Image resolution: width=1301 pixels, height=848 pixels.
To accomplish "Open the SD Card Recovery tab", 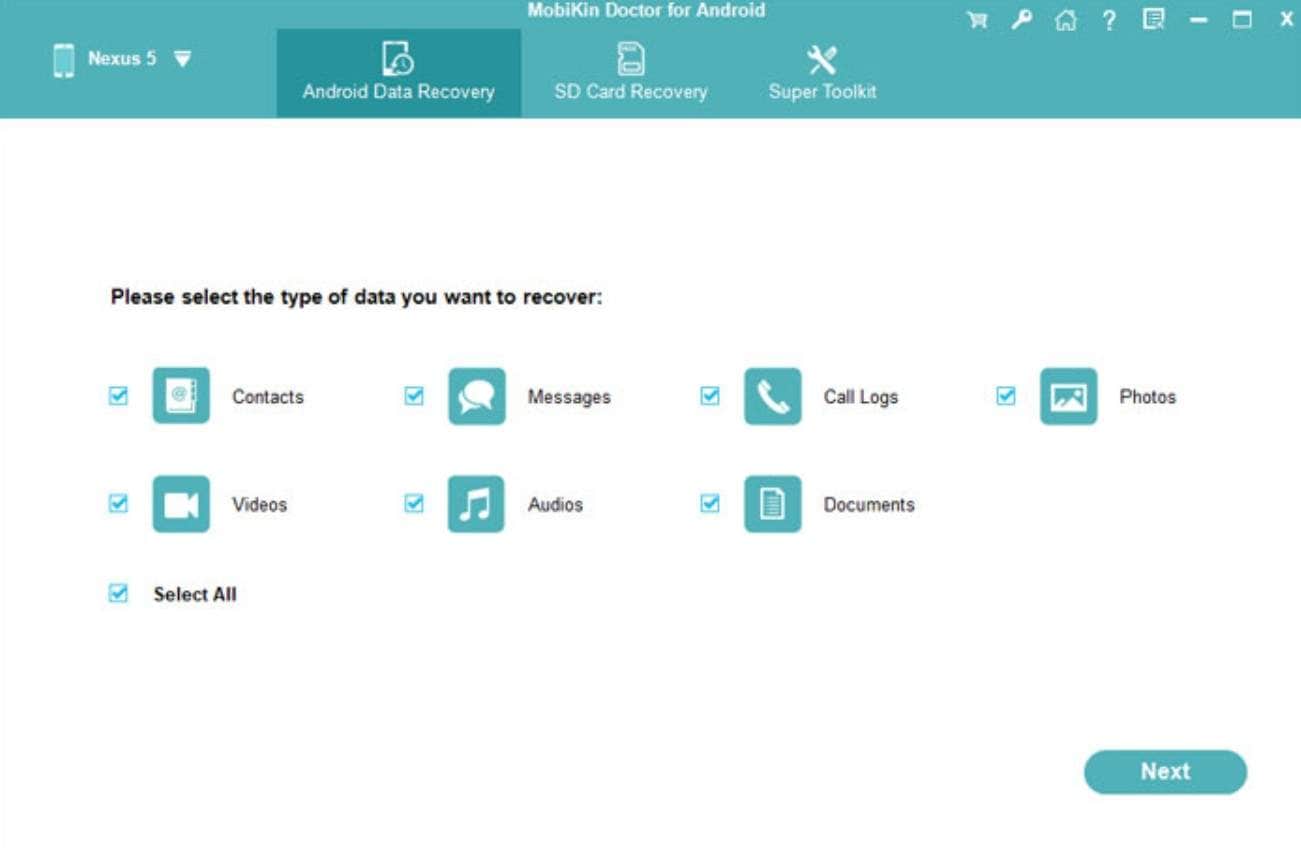I will [631, 73].
